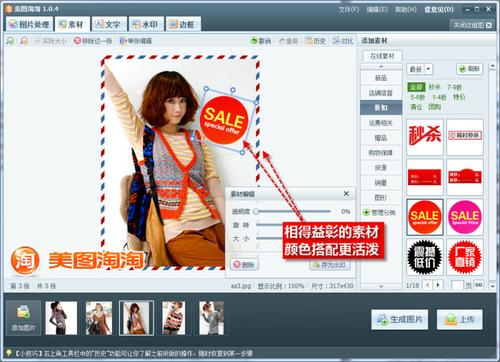Click the page number input field
This screenshot has height=362, width=500.
pyautogui.click(x=457, y=285)
